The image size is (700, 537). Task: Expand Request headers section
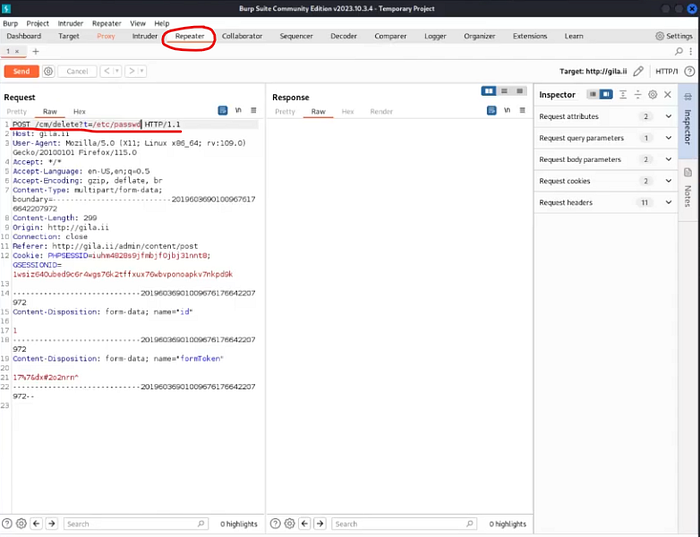[x=606, y=202]
